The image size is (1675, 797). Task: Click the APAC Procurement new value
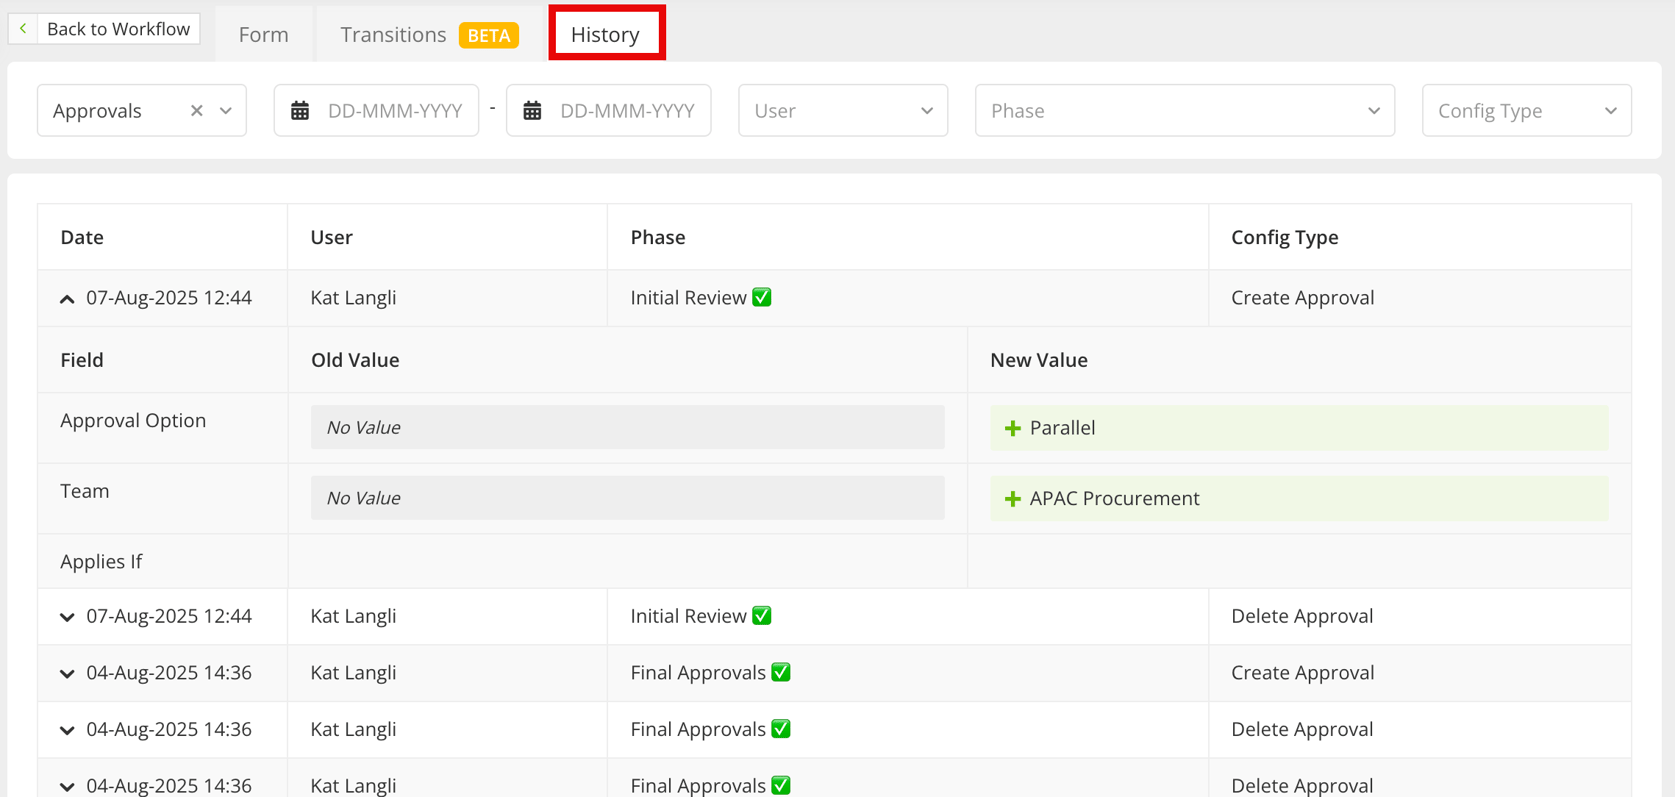coord(1299,499)
